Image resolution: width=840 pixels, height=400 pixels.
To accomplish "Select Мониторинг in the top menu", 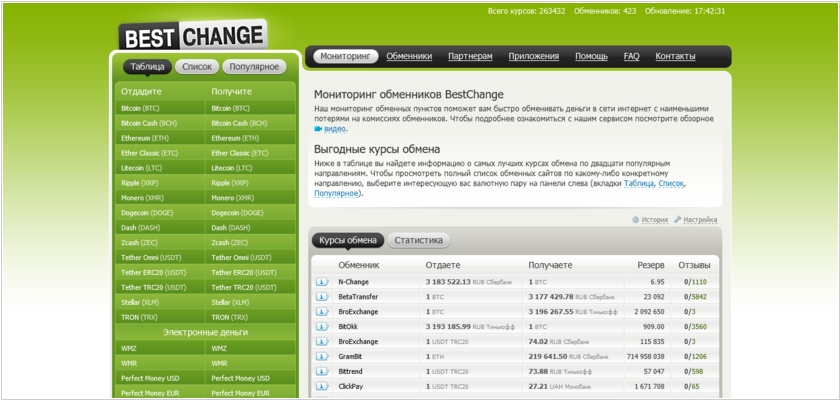I will coord(346,56).
